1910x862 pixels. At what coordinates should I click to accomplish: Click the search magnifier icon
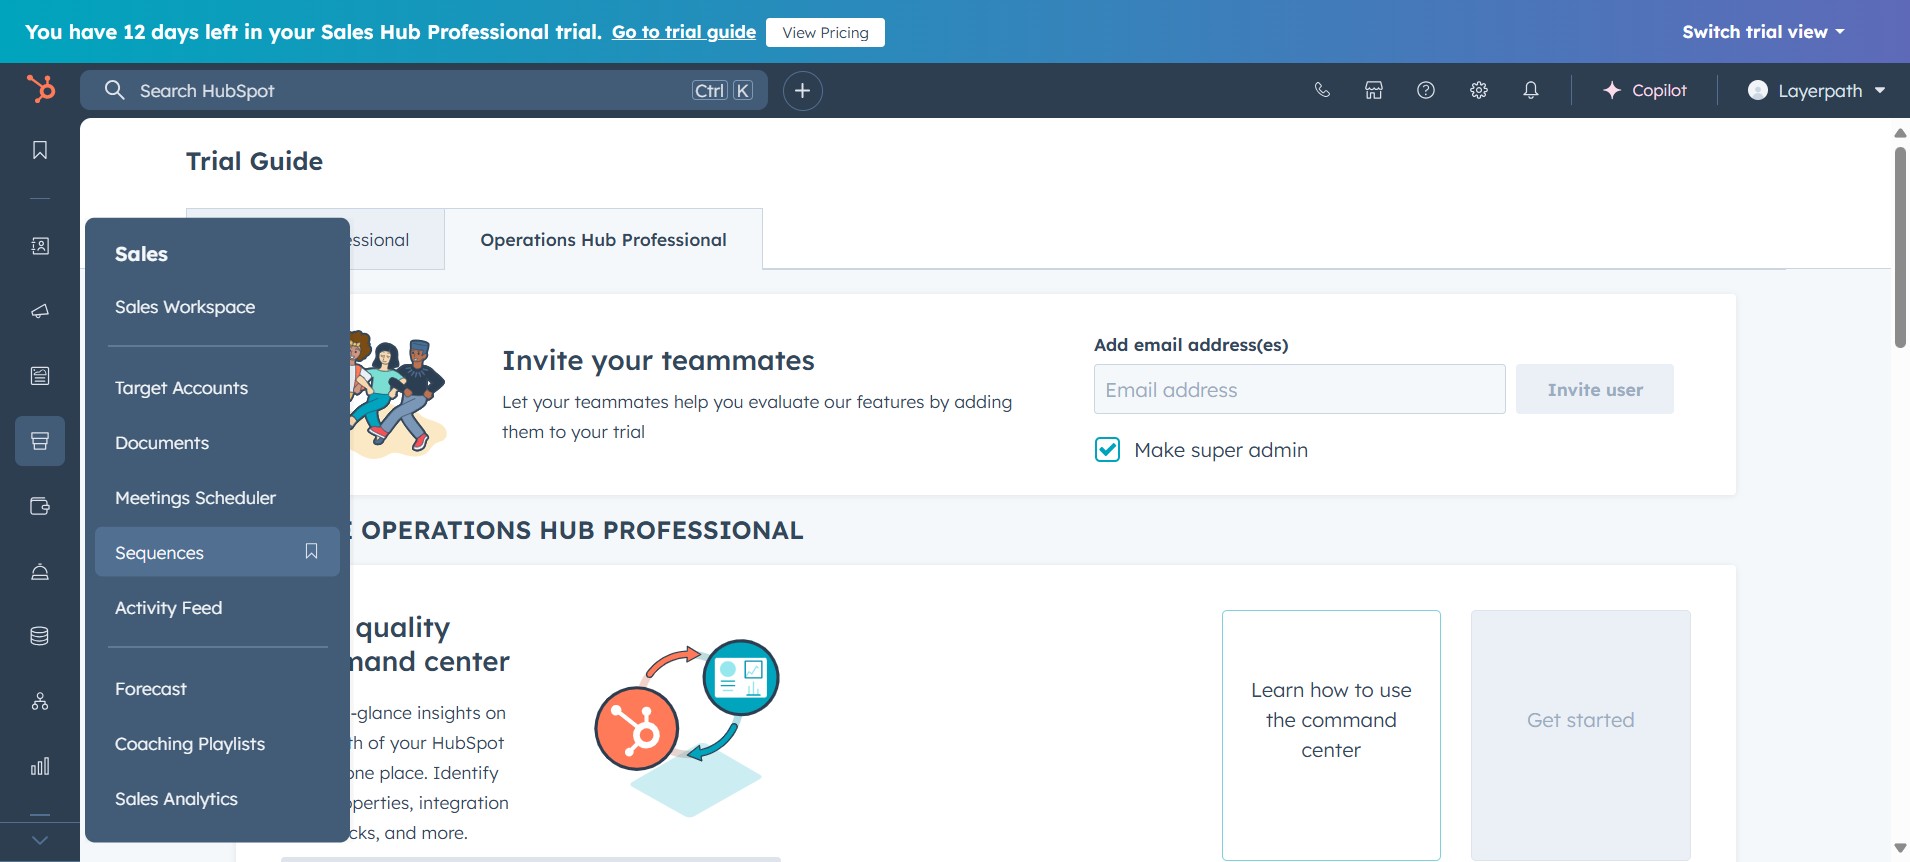[x=115, y=90]
